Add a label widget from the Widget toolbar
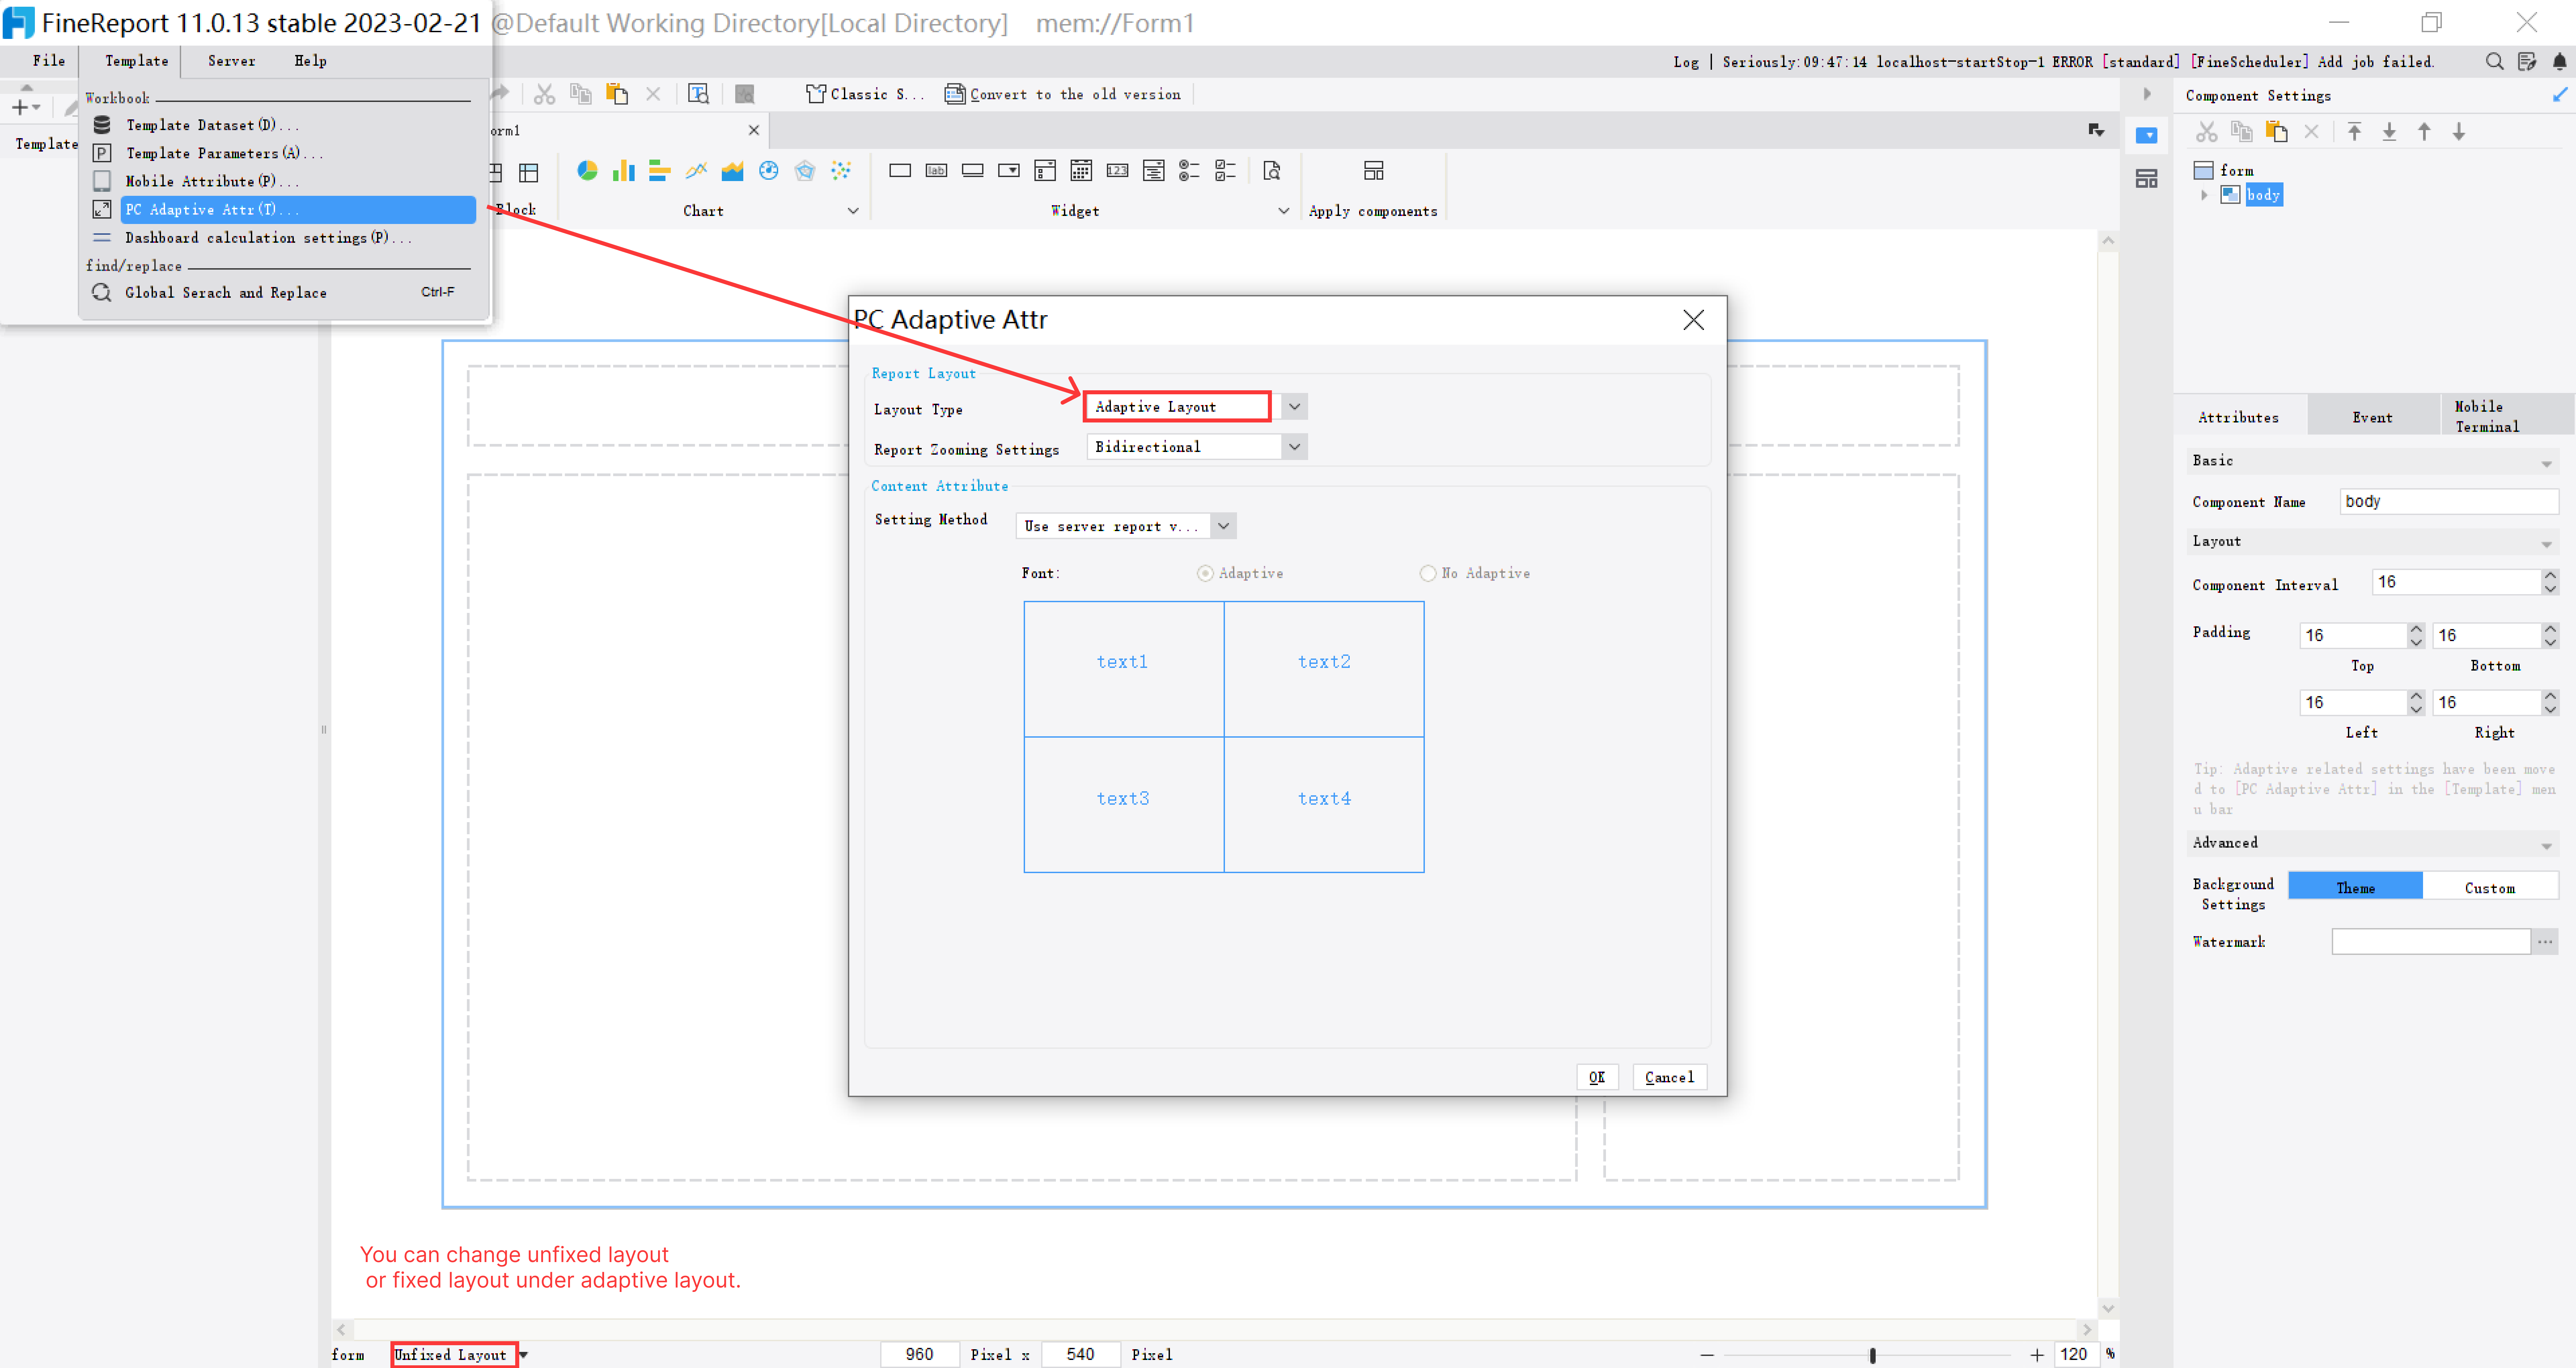This screenshot has height=1368, width=2576. (x=936, y=170)
